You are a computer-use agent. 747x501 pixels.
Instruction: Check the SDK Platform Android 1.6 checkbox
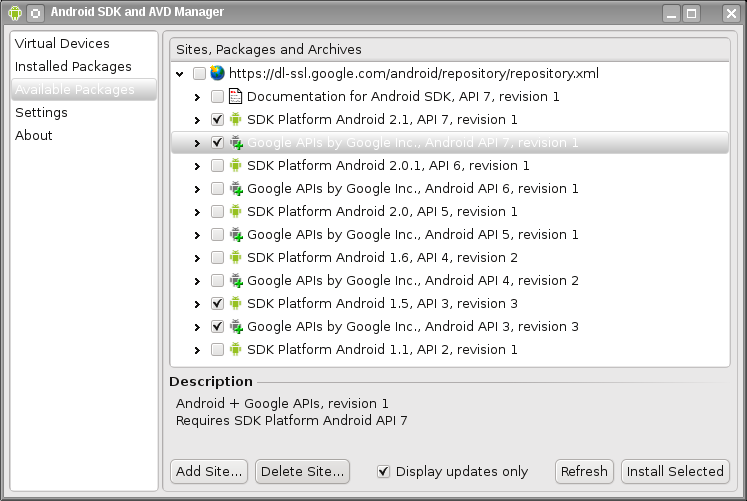coord(217,258)
